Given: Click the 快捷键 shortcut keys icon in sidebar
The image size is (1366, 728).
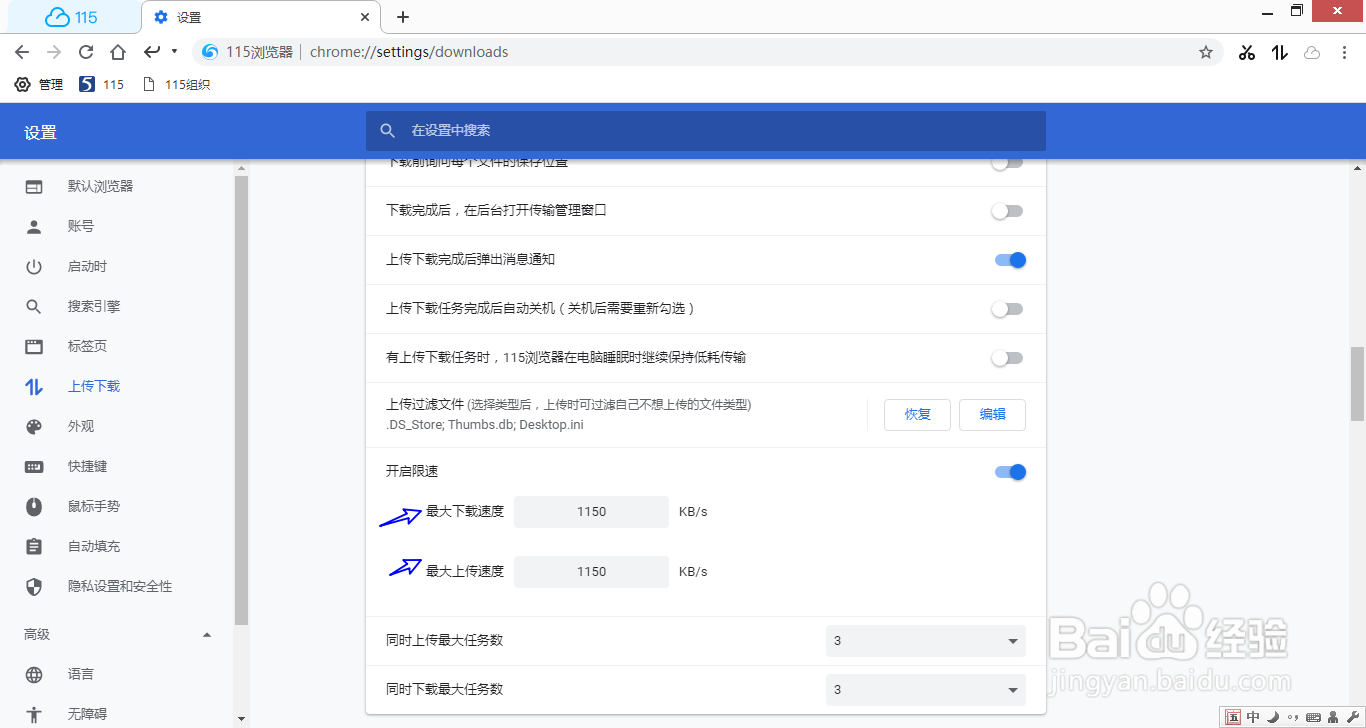Looking at the screenshot, I should pos(33,466).
